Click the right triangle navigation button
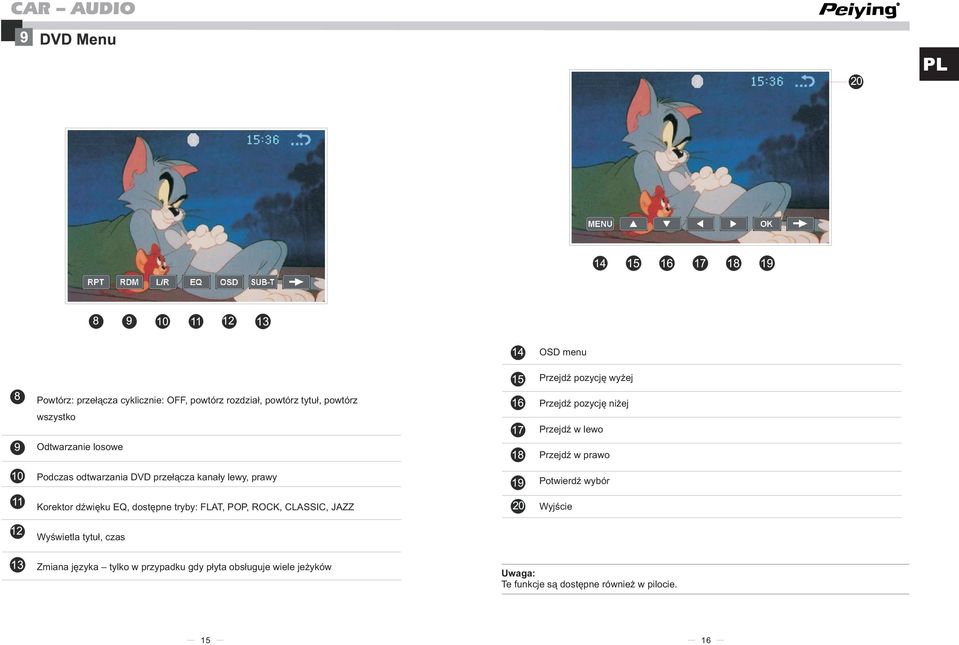Image resolution: width=959 pixels, height=645 pixels. [x=733, y=224]
